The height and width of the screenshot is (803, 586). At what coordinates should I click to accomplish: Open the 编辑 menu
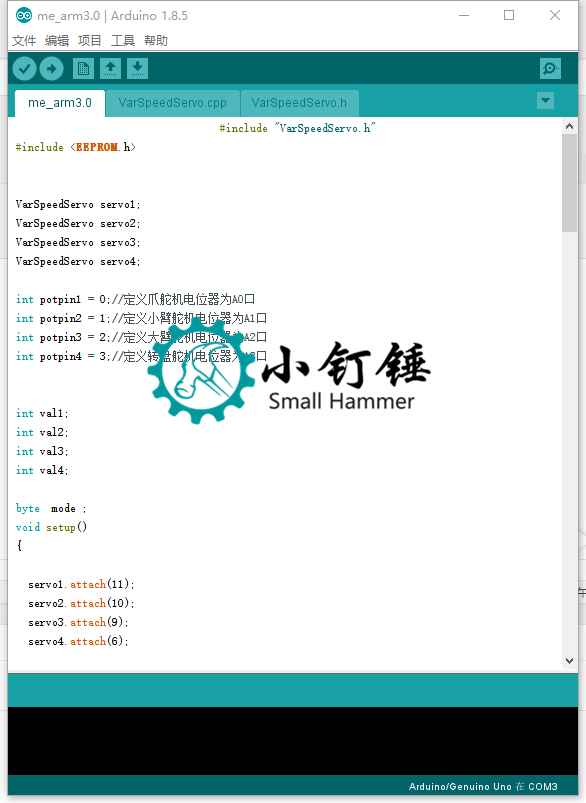tap(57, 40)
